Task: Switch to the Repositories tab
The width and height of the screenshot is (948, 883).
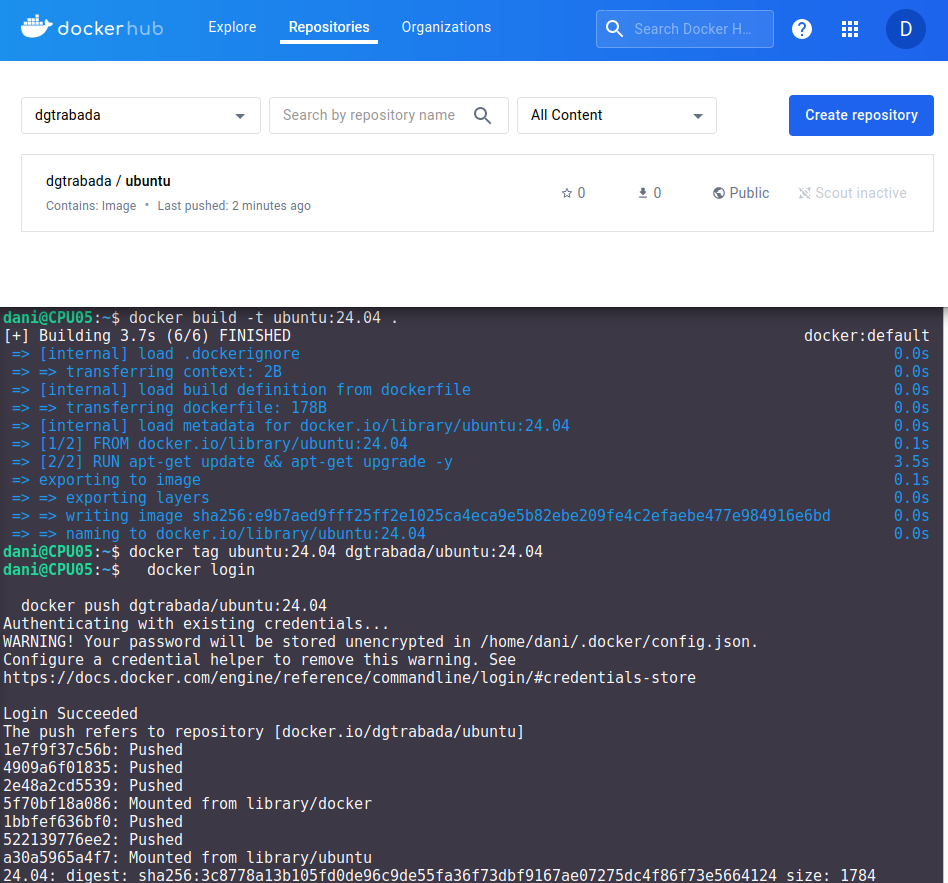Action: [329, 27]
